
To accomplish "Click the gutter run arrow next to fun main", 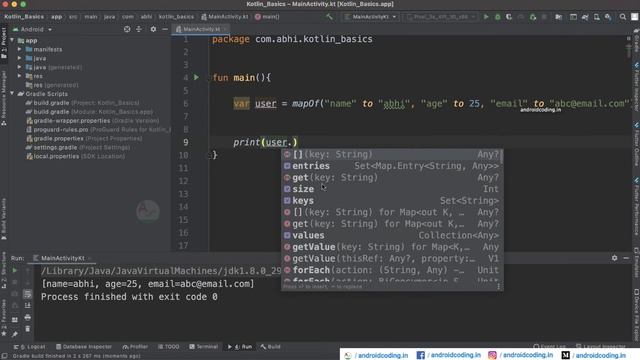I will pyautogui.click(x=196, y=77).
